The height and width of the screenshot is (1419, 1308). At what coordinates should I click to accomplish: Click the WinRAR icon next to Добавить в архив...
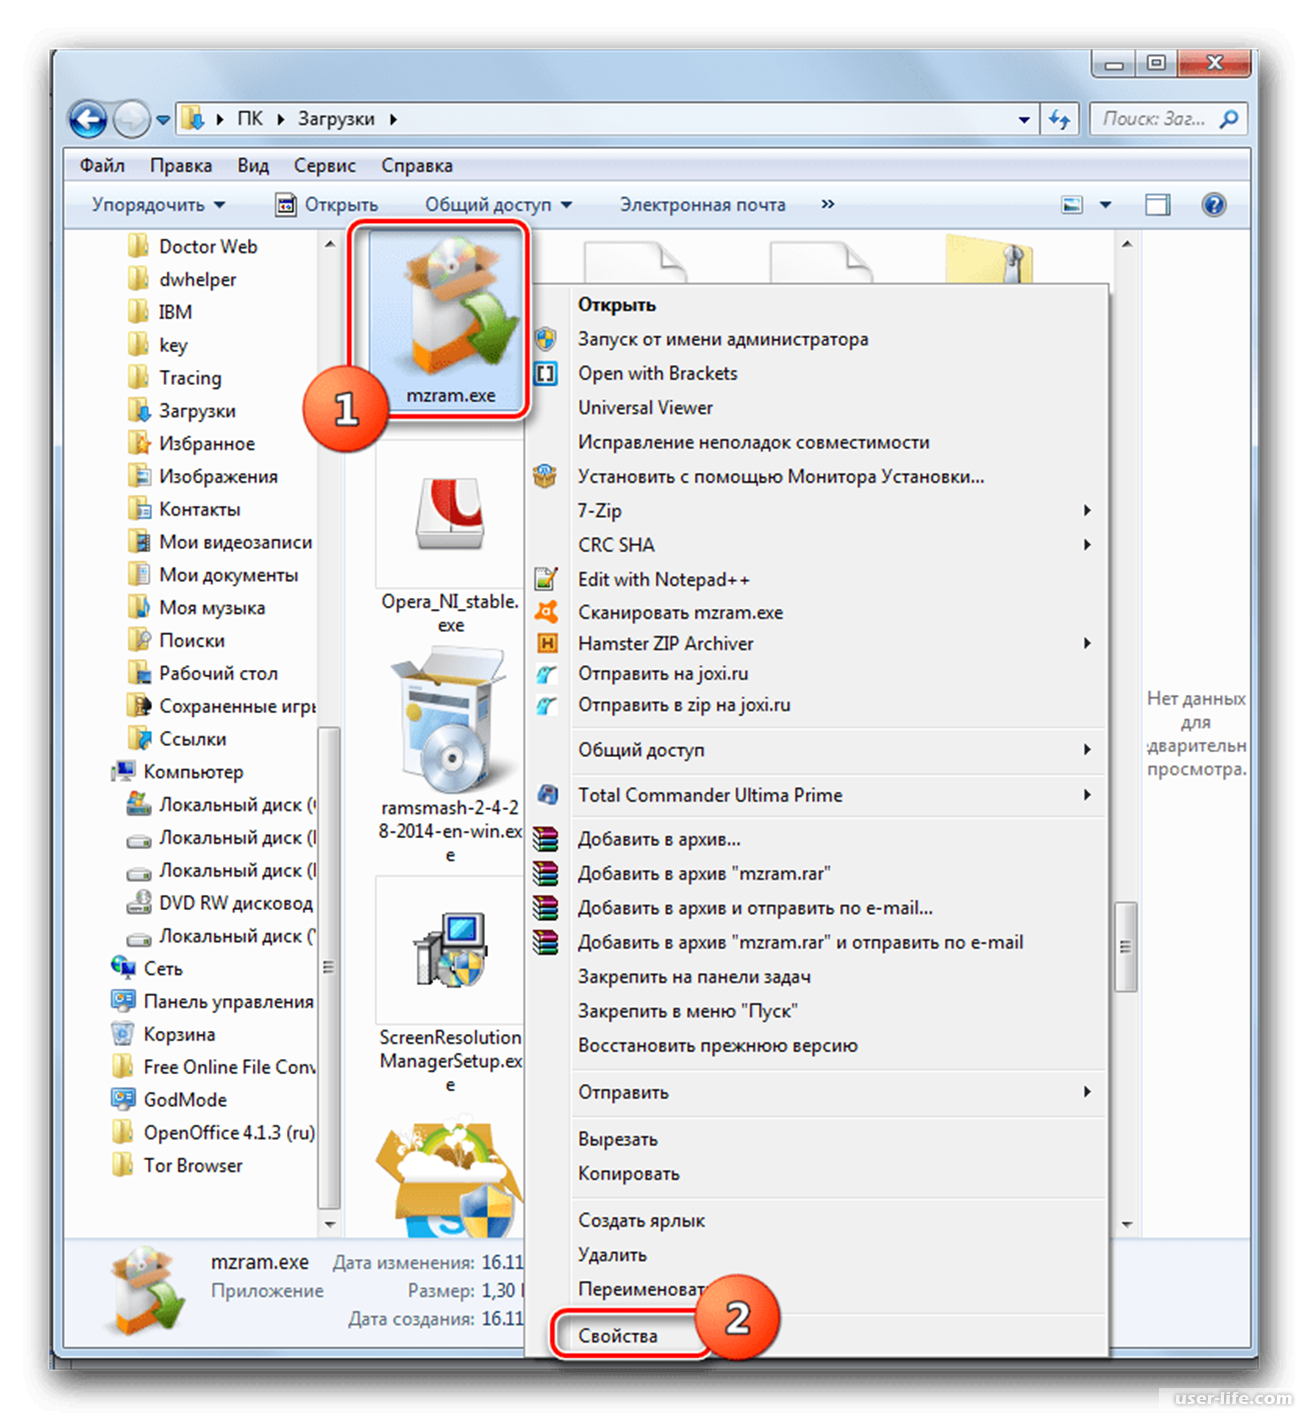click(545, 839)
